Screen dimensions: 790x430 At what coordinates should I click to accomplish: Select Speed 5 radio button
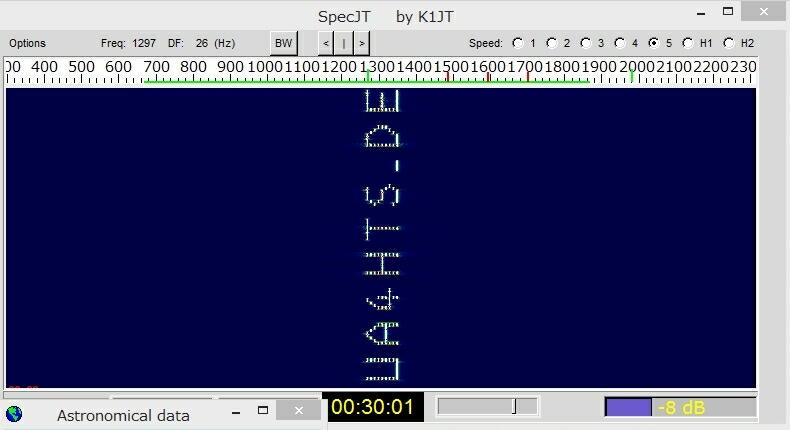[654, 43]
